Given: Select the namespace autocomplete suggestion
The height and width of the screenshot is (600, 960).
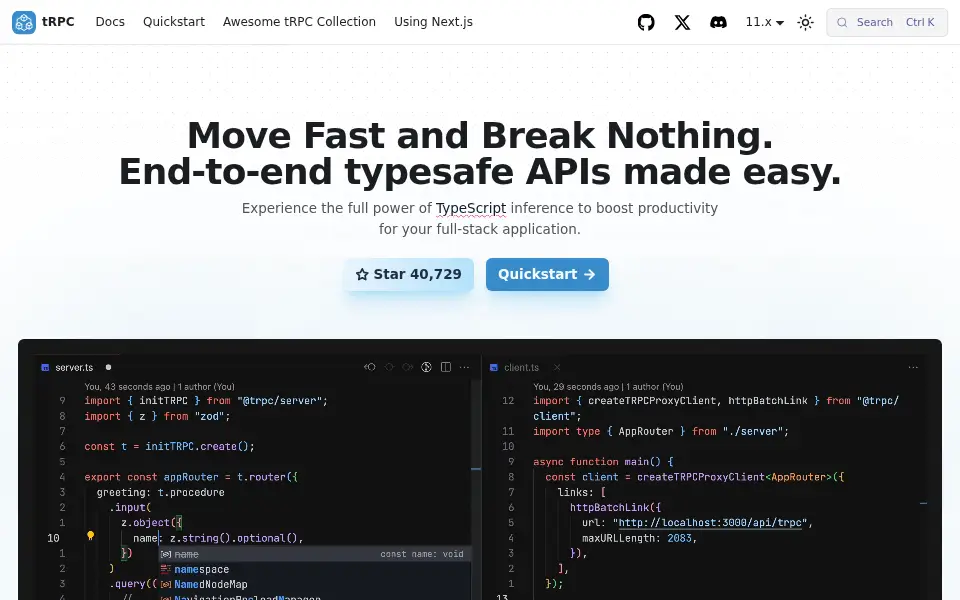Looking at the screenshot, I should pos(315,569).
